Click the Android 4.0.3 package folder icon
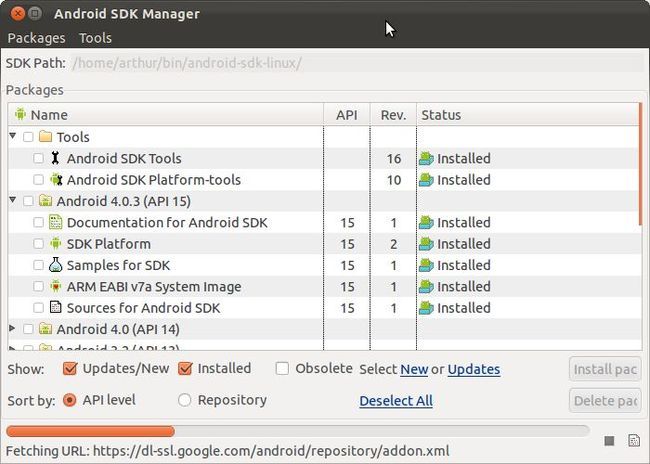The image size is (650, 464). tap(45, 201)
